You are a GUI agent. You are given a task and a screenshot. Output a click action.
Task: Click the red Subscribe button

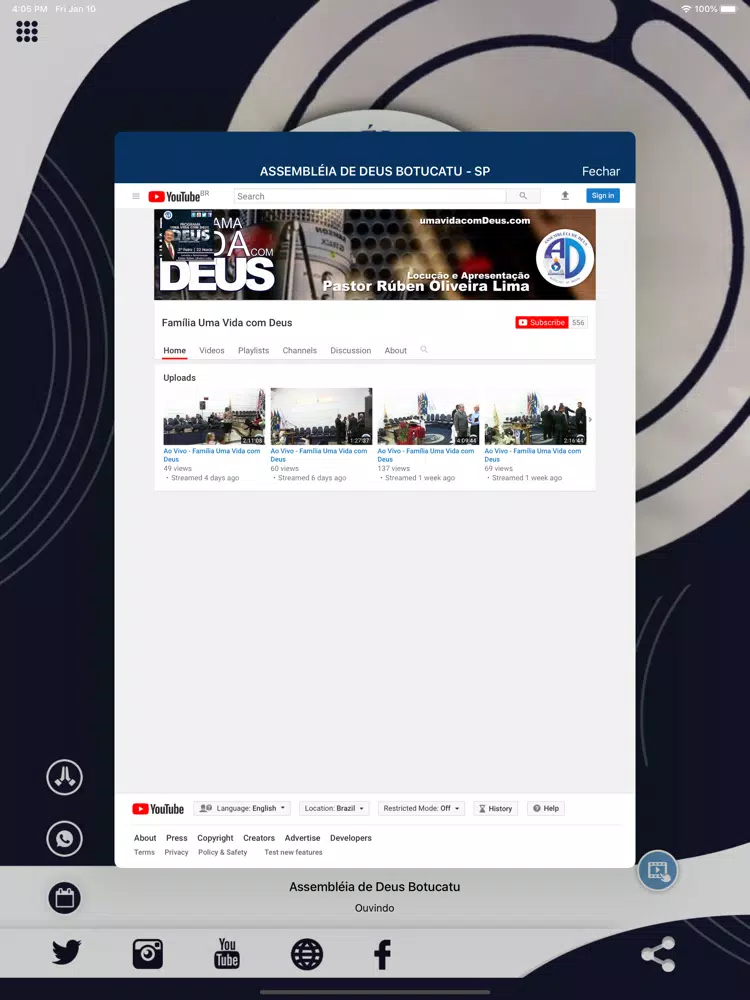(541, 323)
